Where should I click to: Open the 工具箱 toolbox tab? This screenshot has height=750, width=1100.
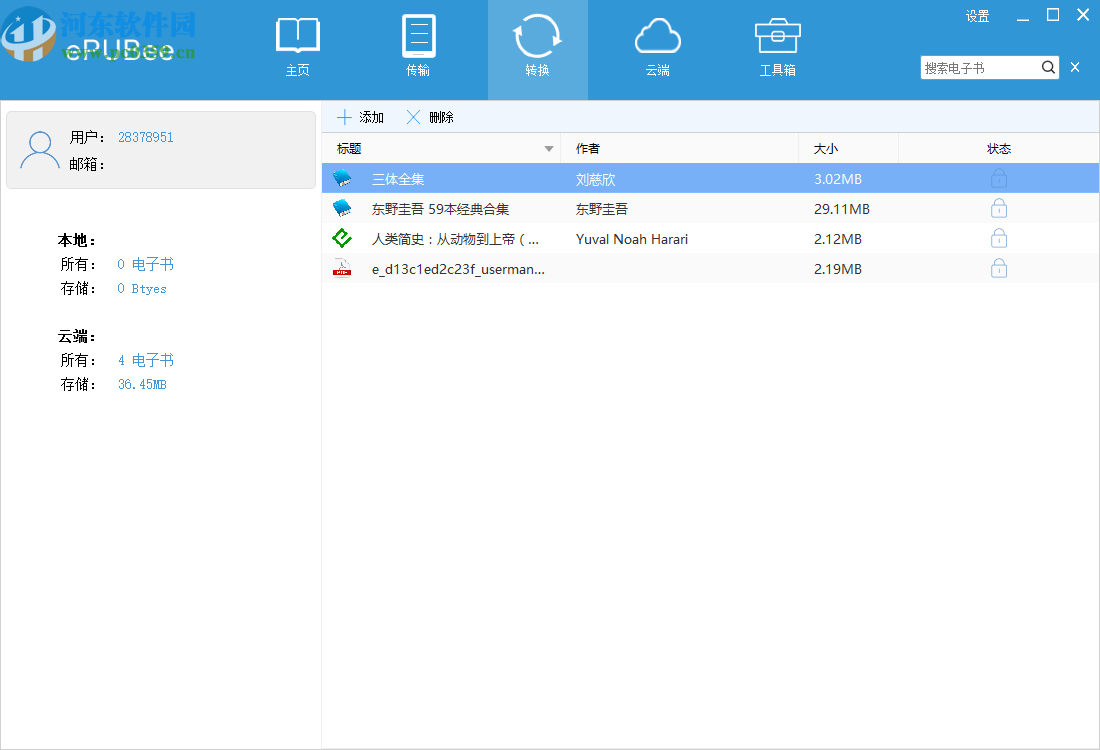777,49
